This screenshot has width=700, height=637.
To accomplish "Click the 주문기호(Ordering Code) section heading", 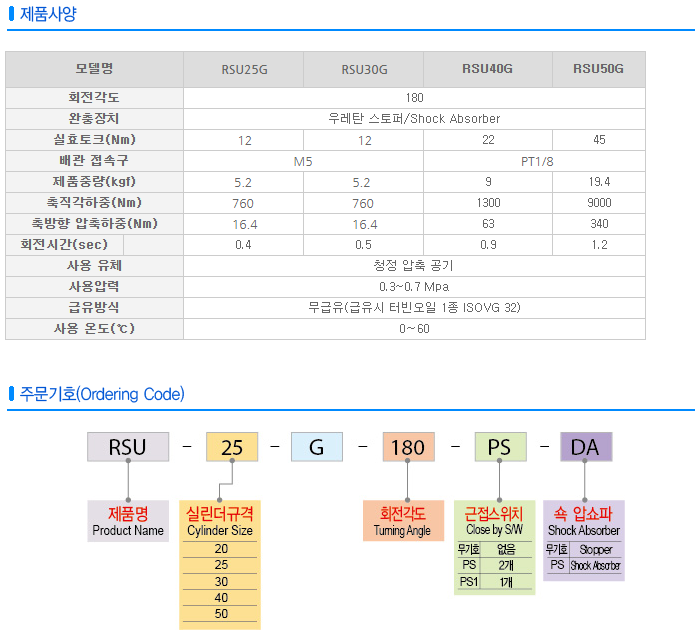I will [102, 394].
